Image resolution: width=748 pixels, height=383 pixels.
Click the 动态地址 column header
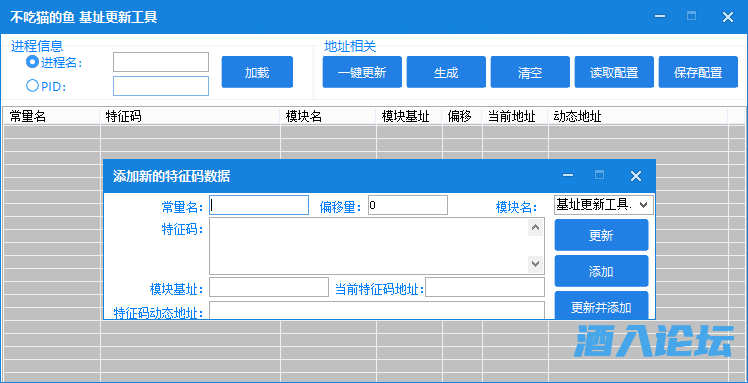click(638, 116)
